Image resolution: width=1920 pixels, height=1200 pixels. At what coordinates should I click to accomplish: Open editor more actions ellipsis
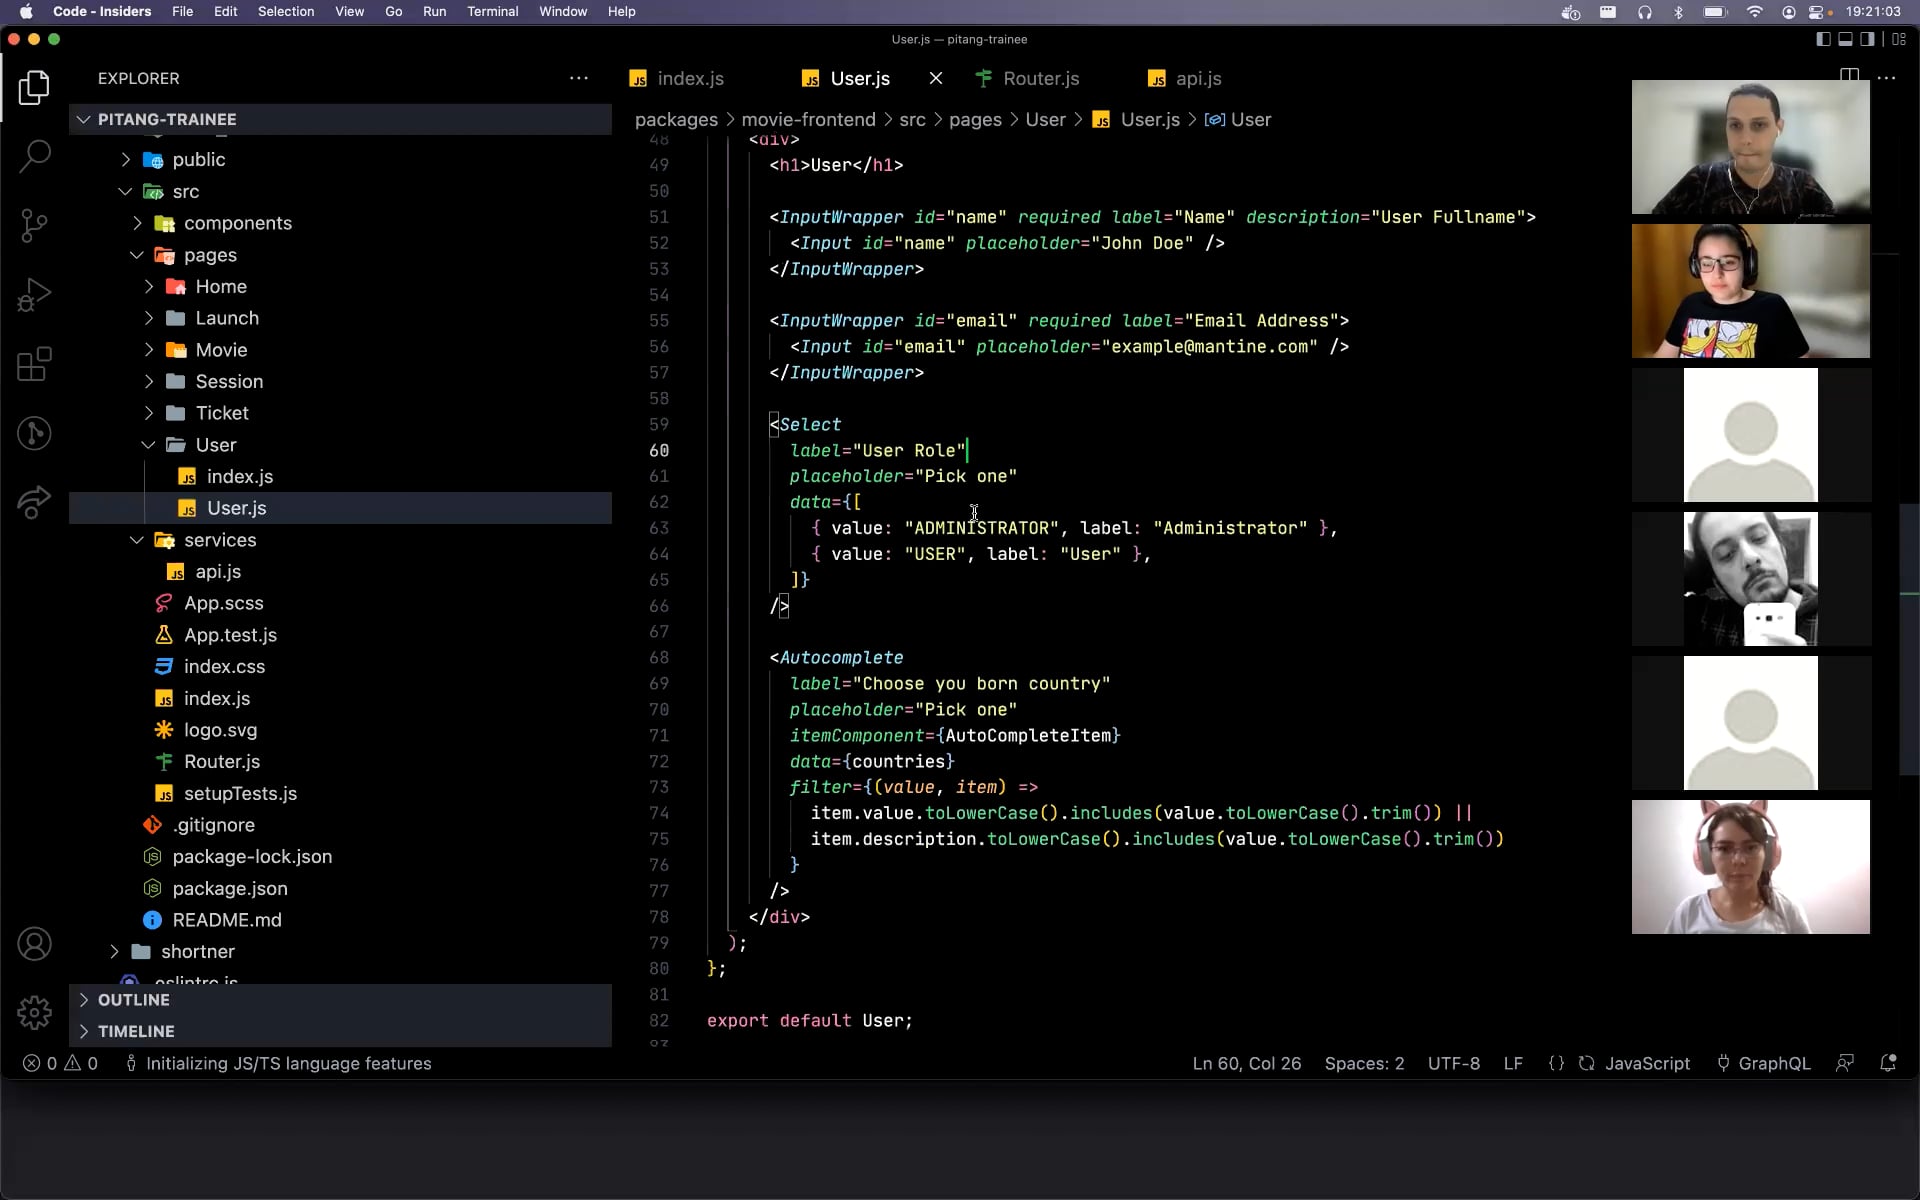point(1886,77)
